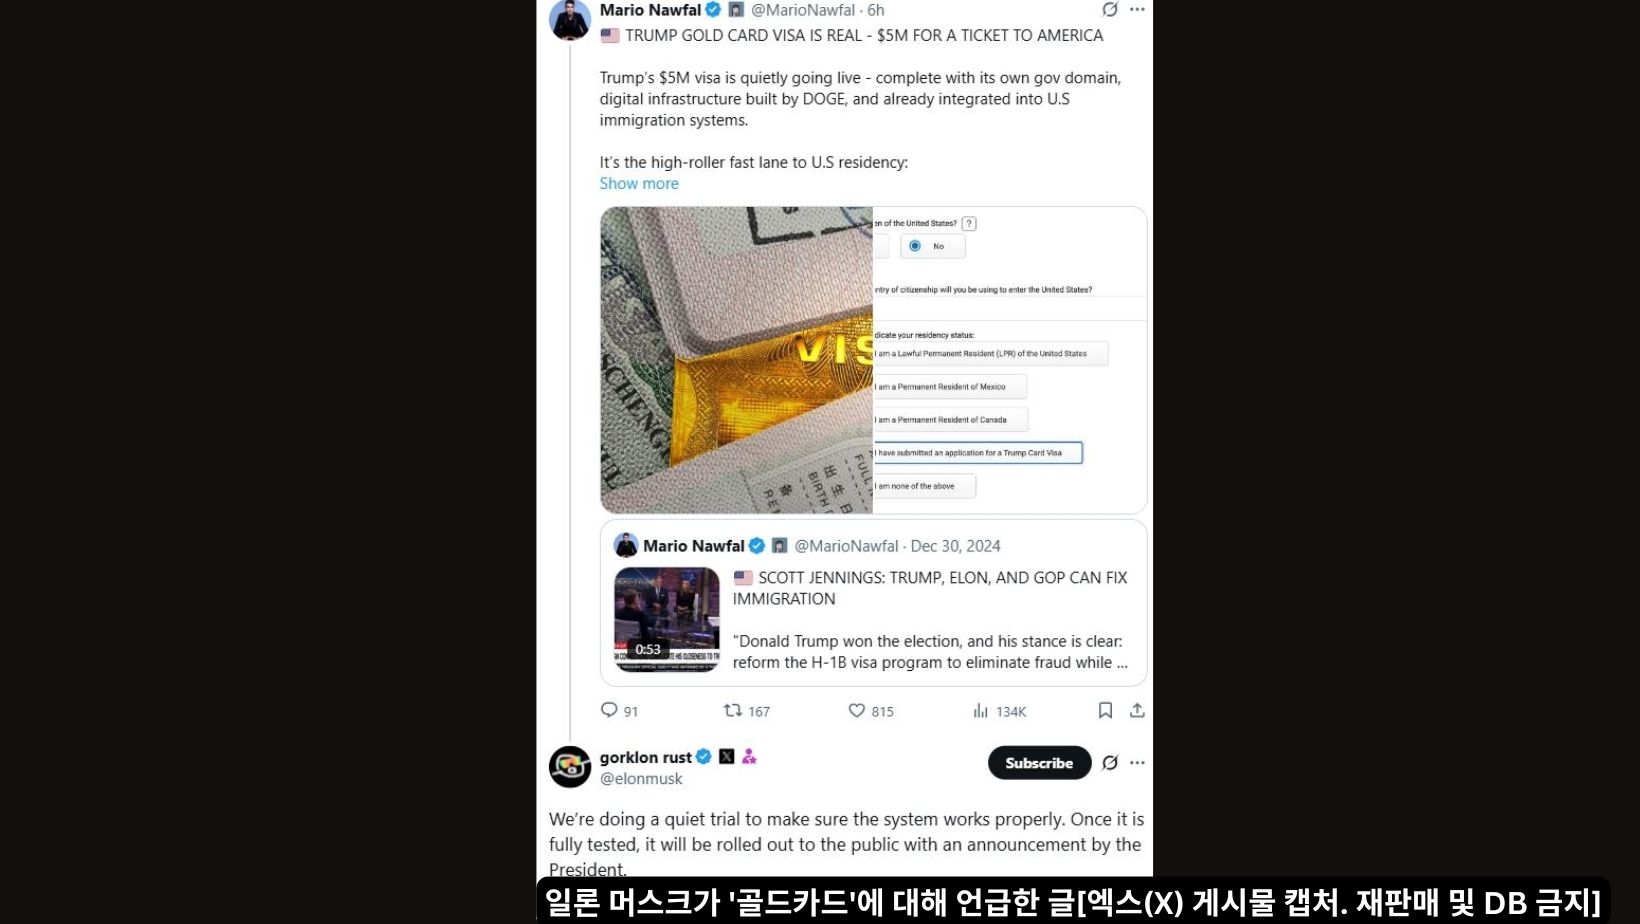Image resolution: width=1640 pixels, height=924 pixels.
Task: Subscribe to gorklon rust
Action: (1039, 762)
